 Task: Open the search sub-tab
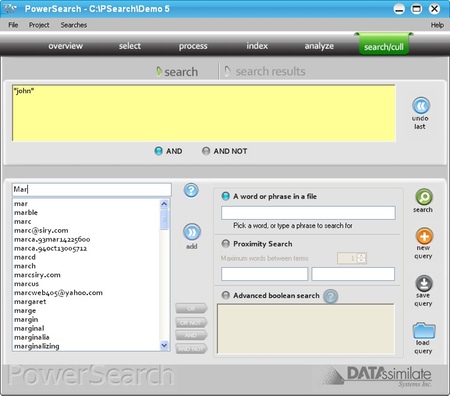tap(177, 72)
